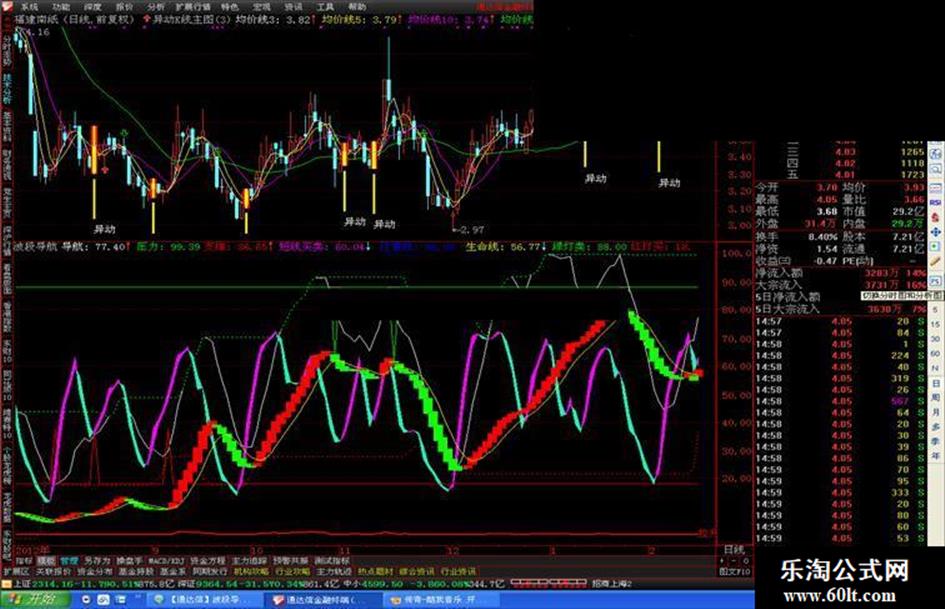Open the 关联报价 tab

[x=54, y=571]
